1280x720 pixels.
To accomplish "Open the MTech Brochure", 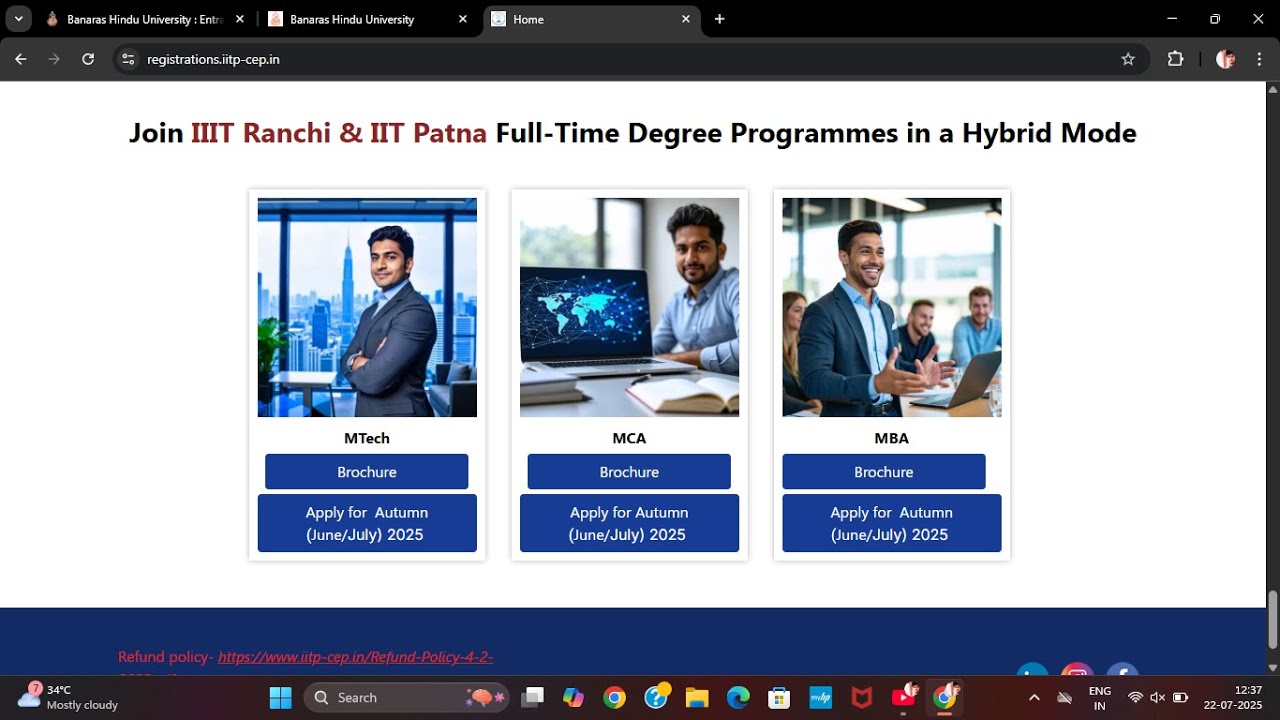I will click(367, 472).
